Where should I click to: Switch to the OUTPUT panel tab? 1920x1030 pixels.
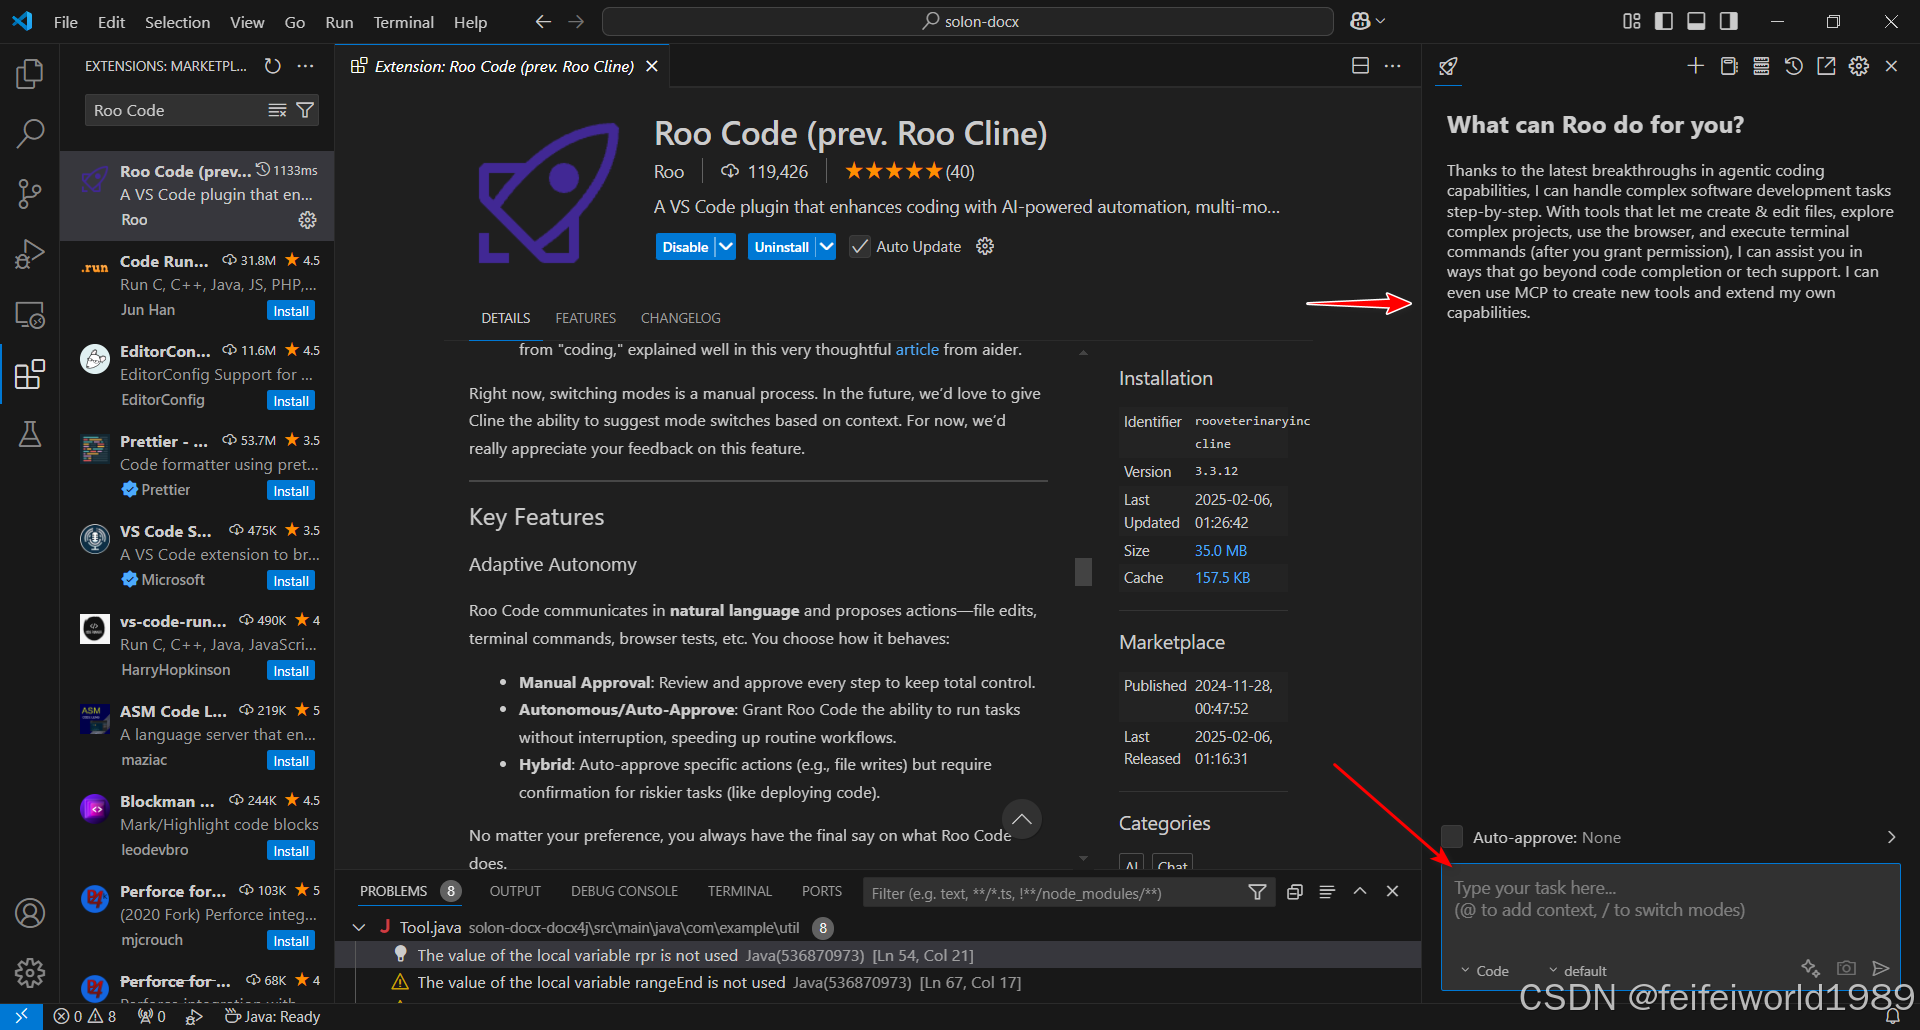[x=515, y=891]
